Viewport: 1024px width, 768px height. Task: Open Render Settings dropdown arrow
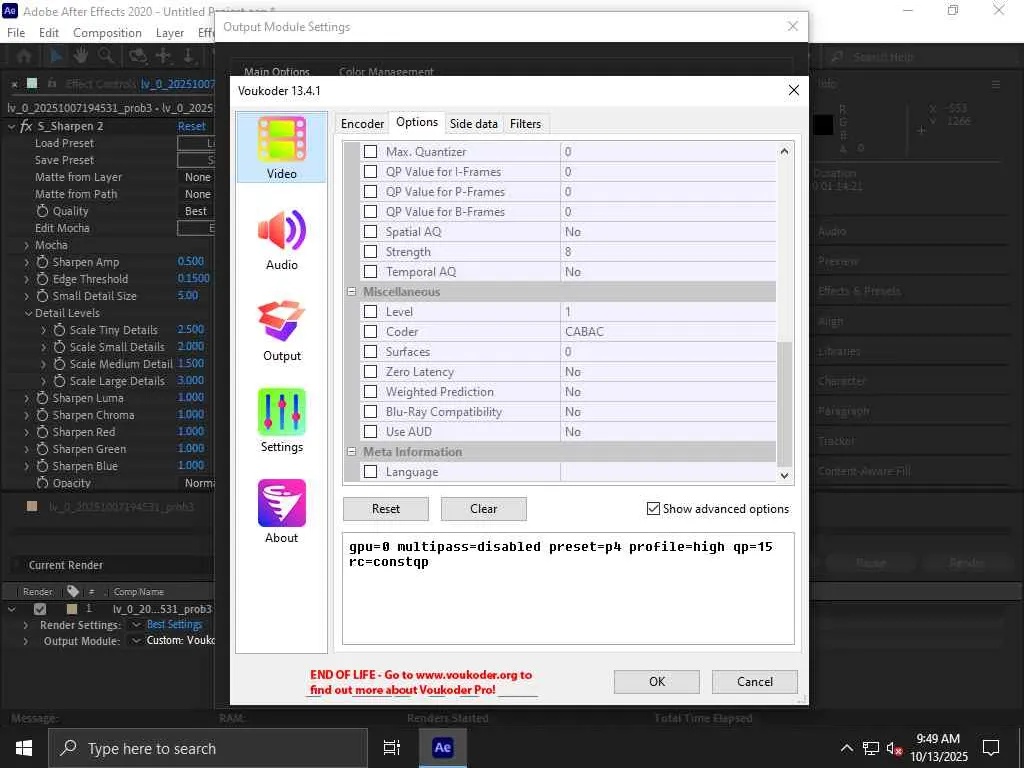click(x=136, y=625)
